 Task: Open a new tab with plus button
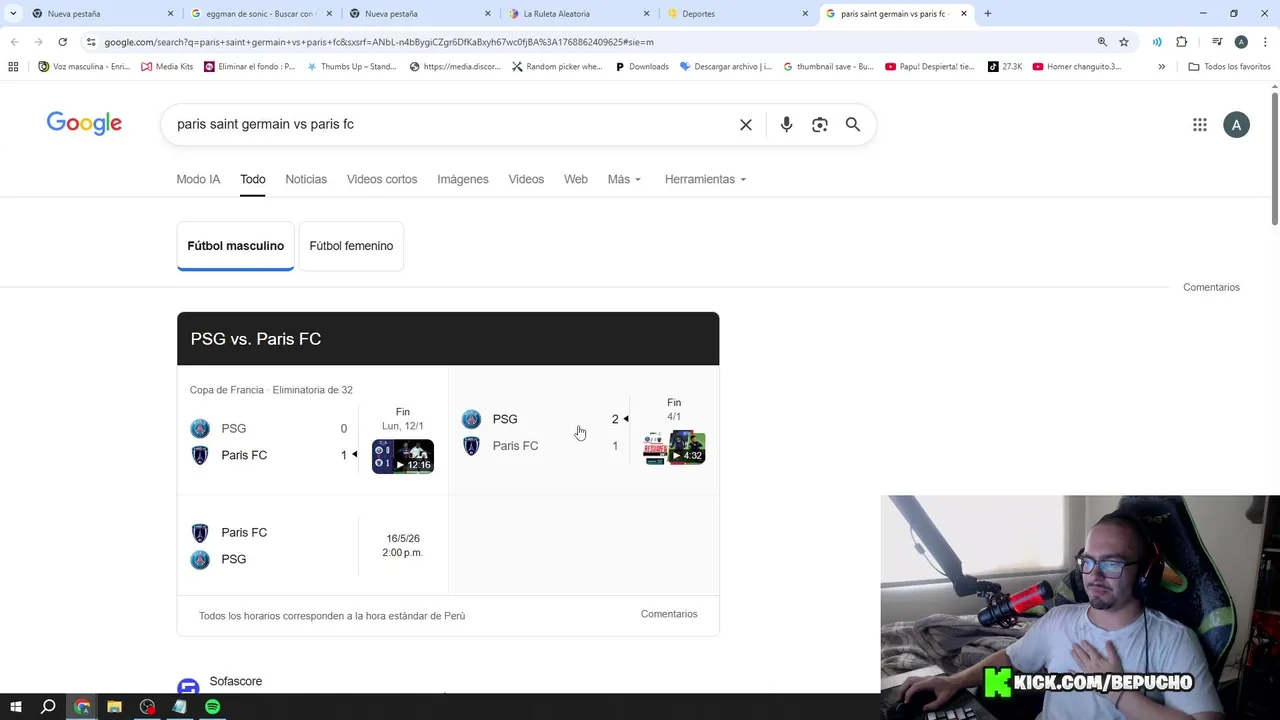988,14
